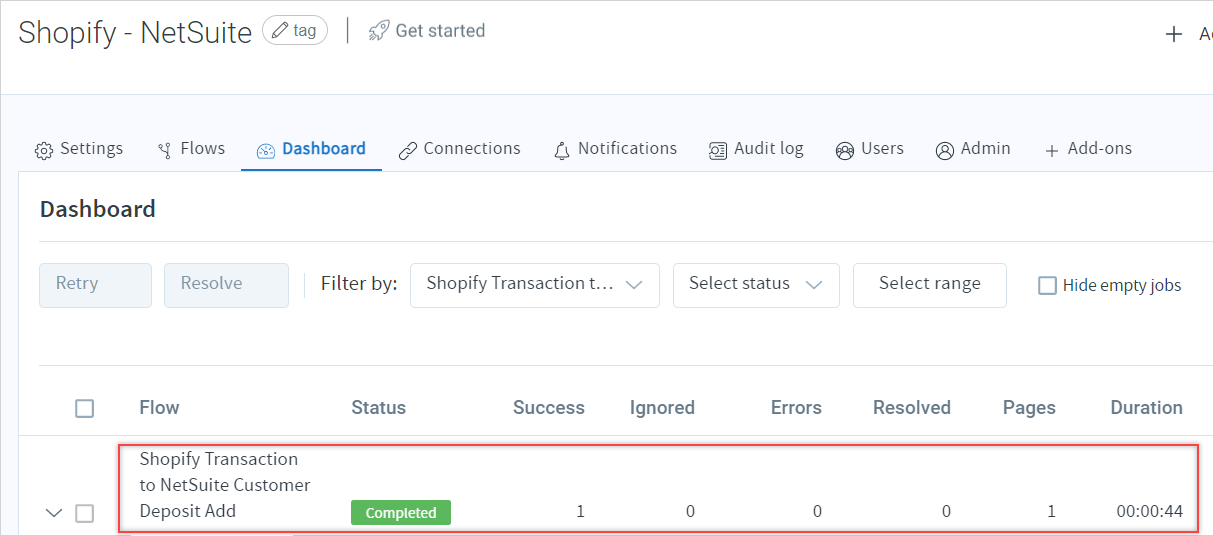Open the Settings tab
This screenshot has width=1214, height=536.
pos(79,149)
